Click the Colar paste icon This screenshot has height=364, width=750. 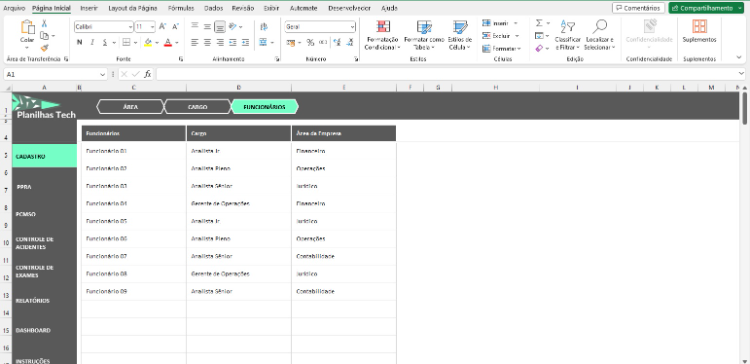(x=27, y=27)
